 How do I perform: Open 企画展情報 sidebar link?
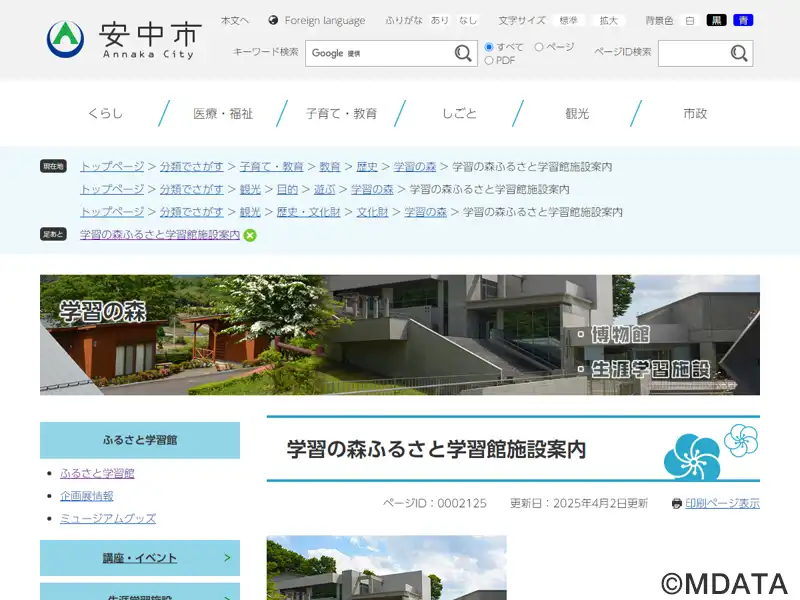[x=87, y=496]
